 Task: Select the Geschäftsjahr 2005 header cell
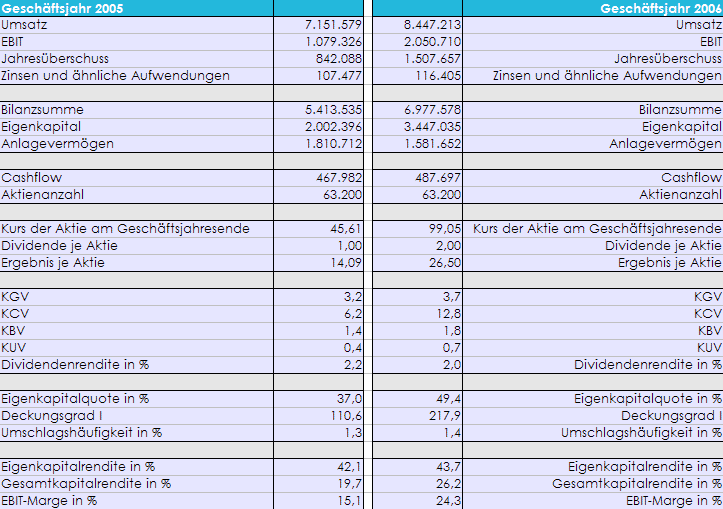tap(136, 8)
